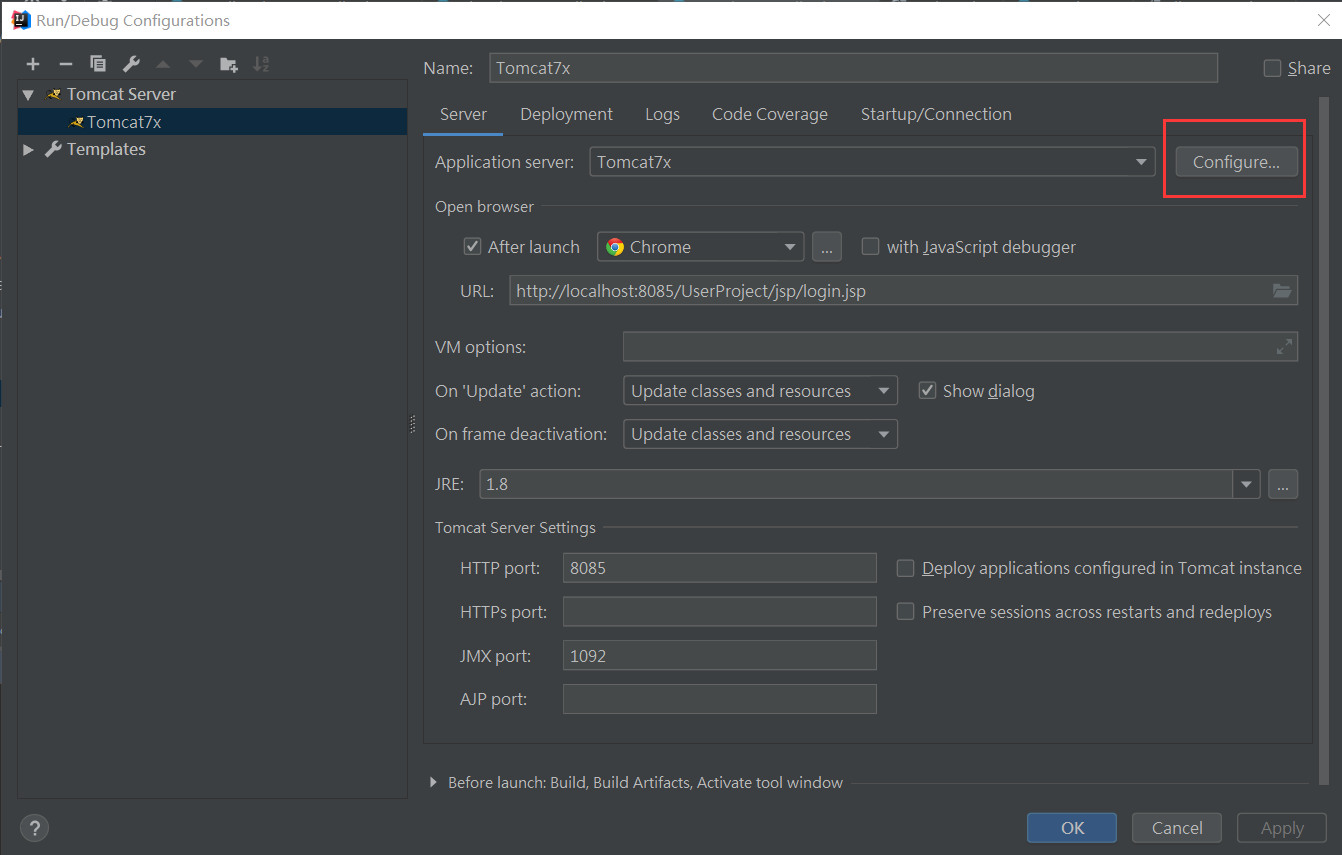Screen dimensions: 1342x855
Task: Open the JRE version dropdown arrow
Action: [x=1246, y=484]
